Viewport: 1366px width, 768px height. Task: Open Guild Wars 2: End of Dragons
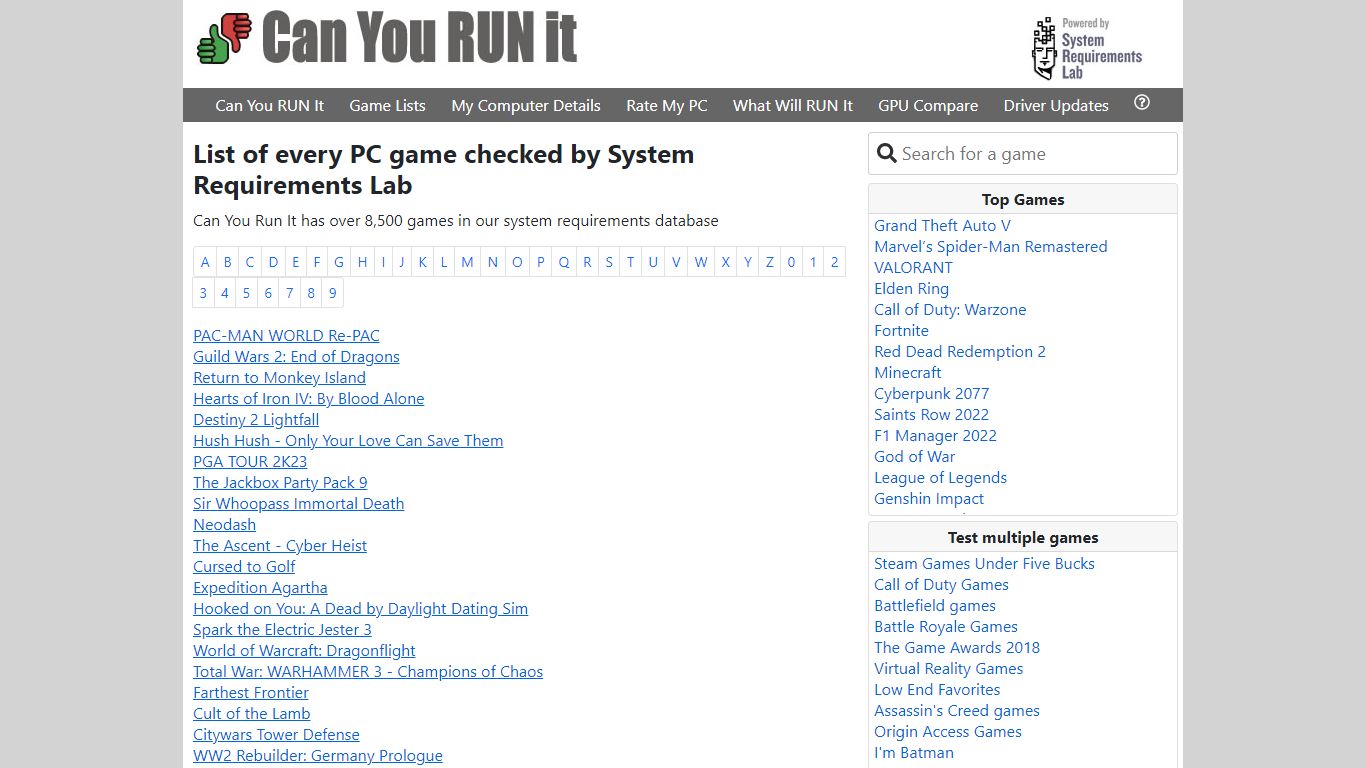pyautogui.click(x=296, y=356)
